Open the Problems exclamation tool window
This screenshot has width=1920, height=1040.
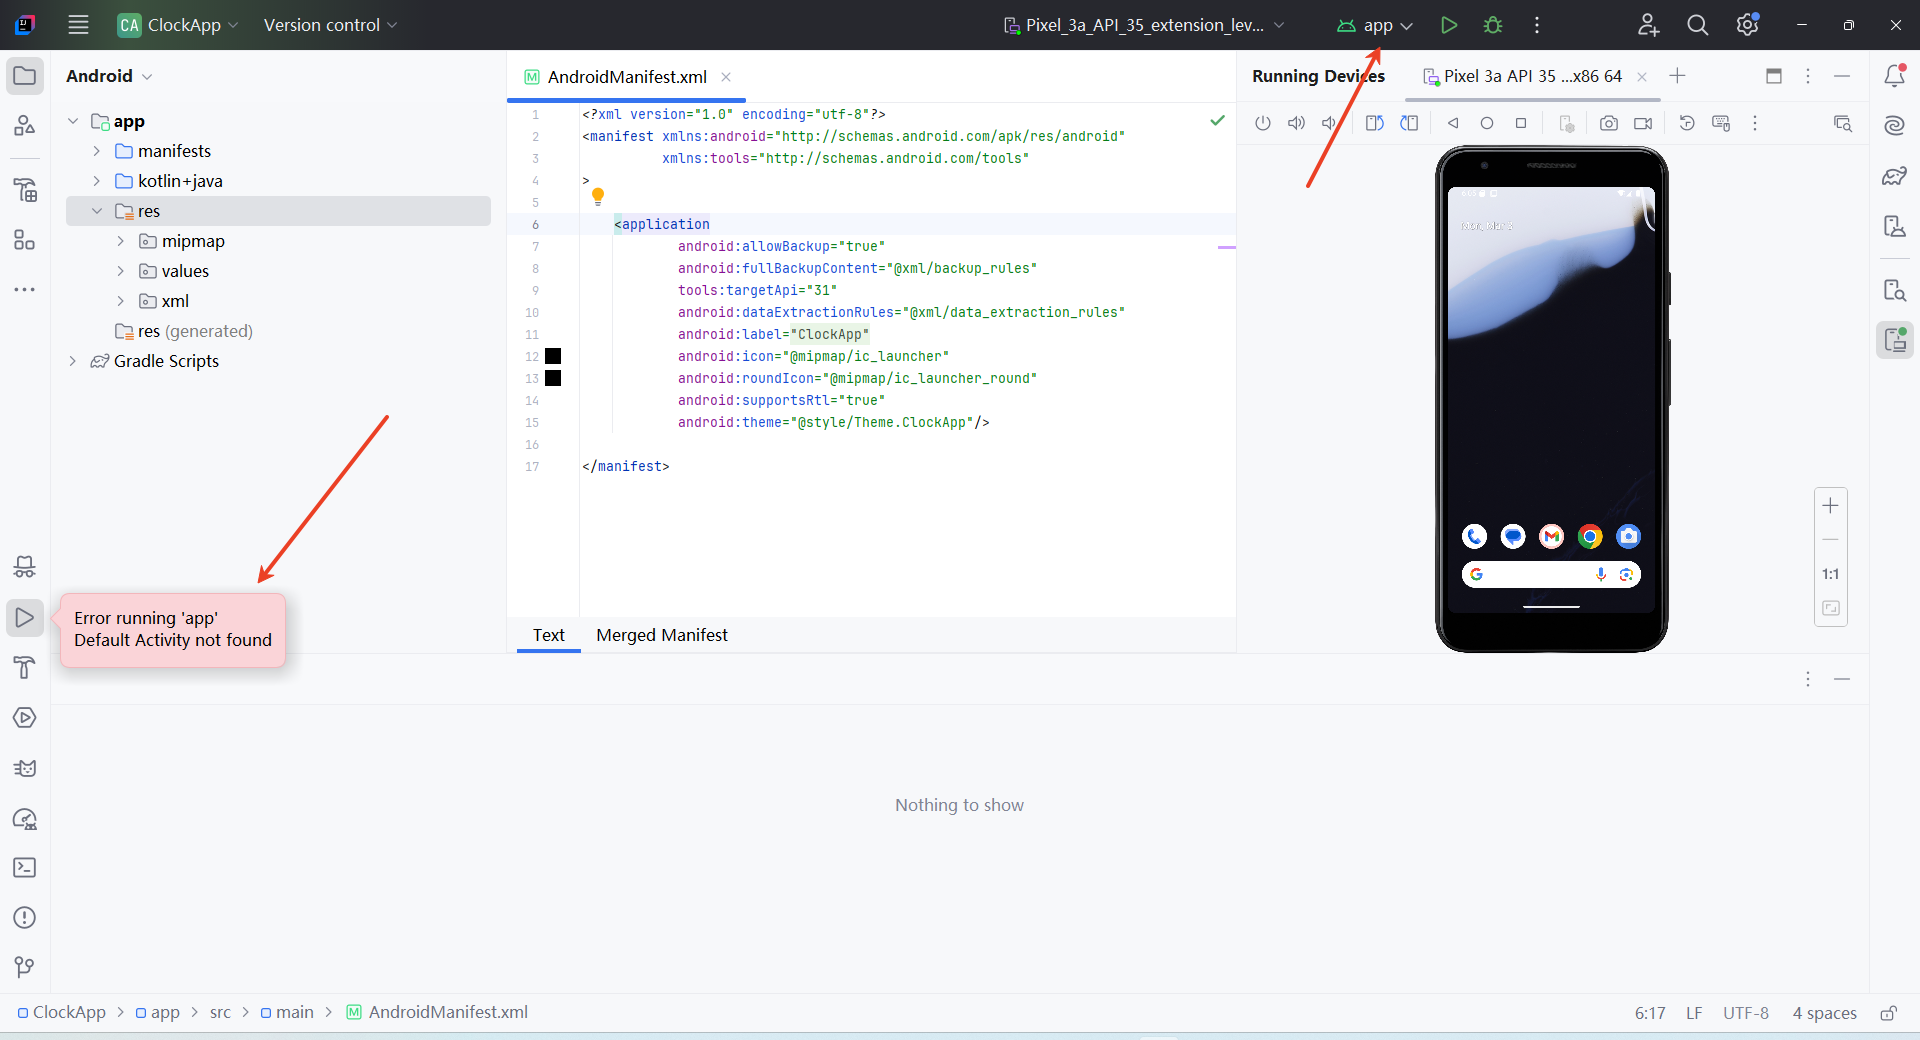[25, 917]
